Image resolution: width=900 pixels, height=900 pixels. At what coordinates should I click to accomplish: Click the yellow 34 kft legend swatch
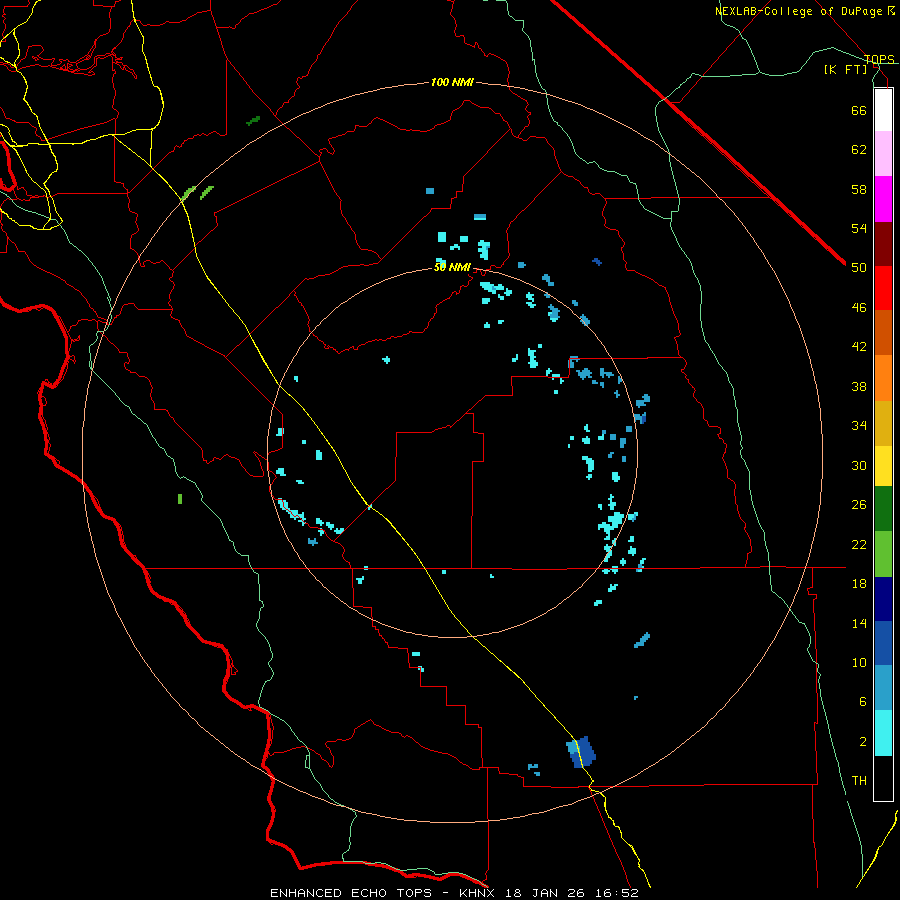[x=883, y=466]
